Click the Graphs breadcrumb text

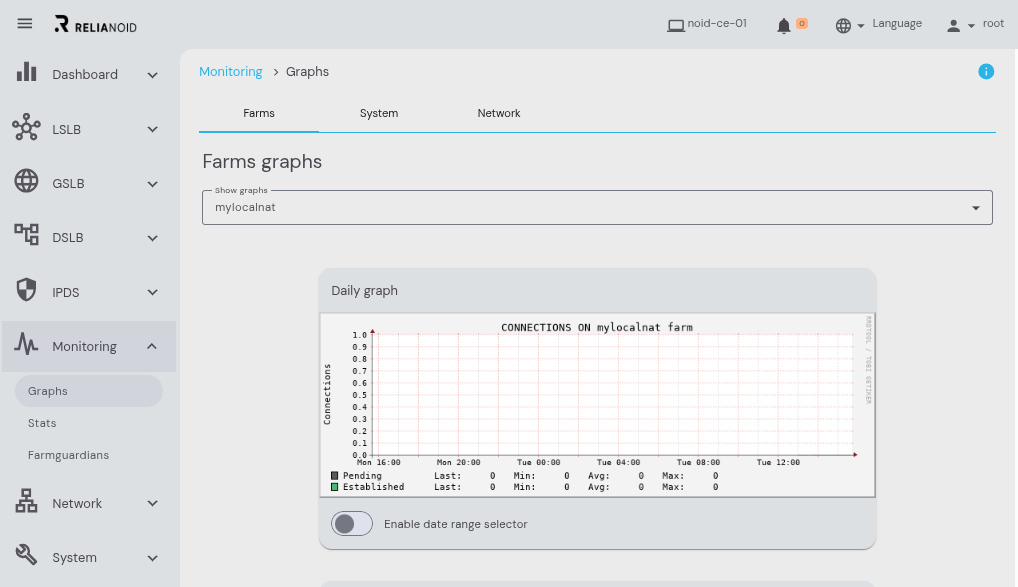point(307,71)
